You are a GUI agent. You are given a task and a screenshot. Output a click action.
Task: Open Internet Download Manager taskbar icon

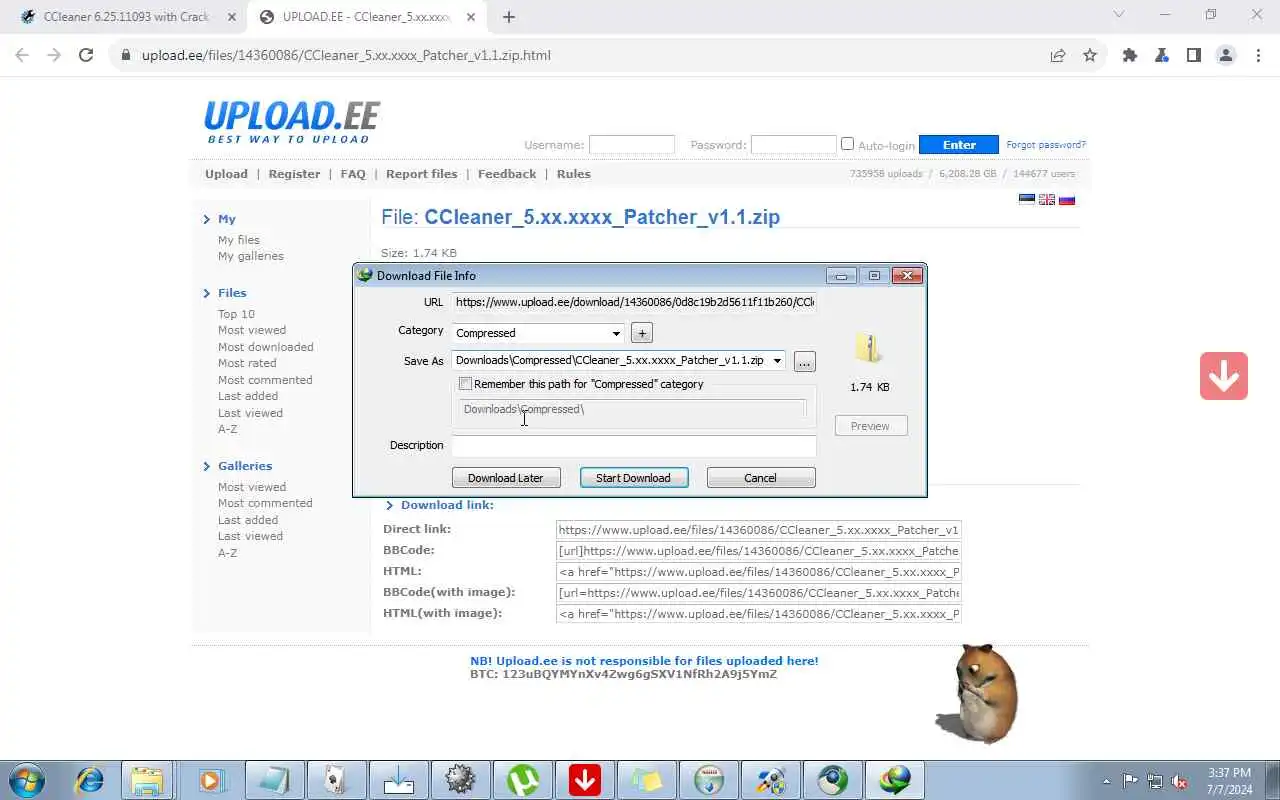(894, 780)
